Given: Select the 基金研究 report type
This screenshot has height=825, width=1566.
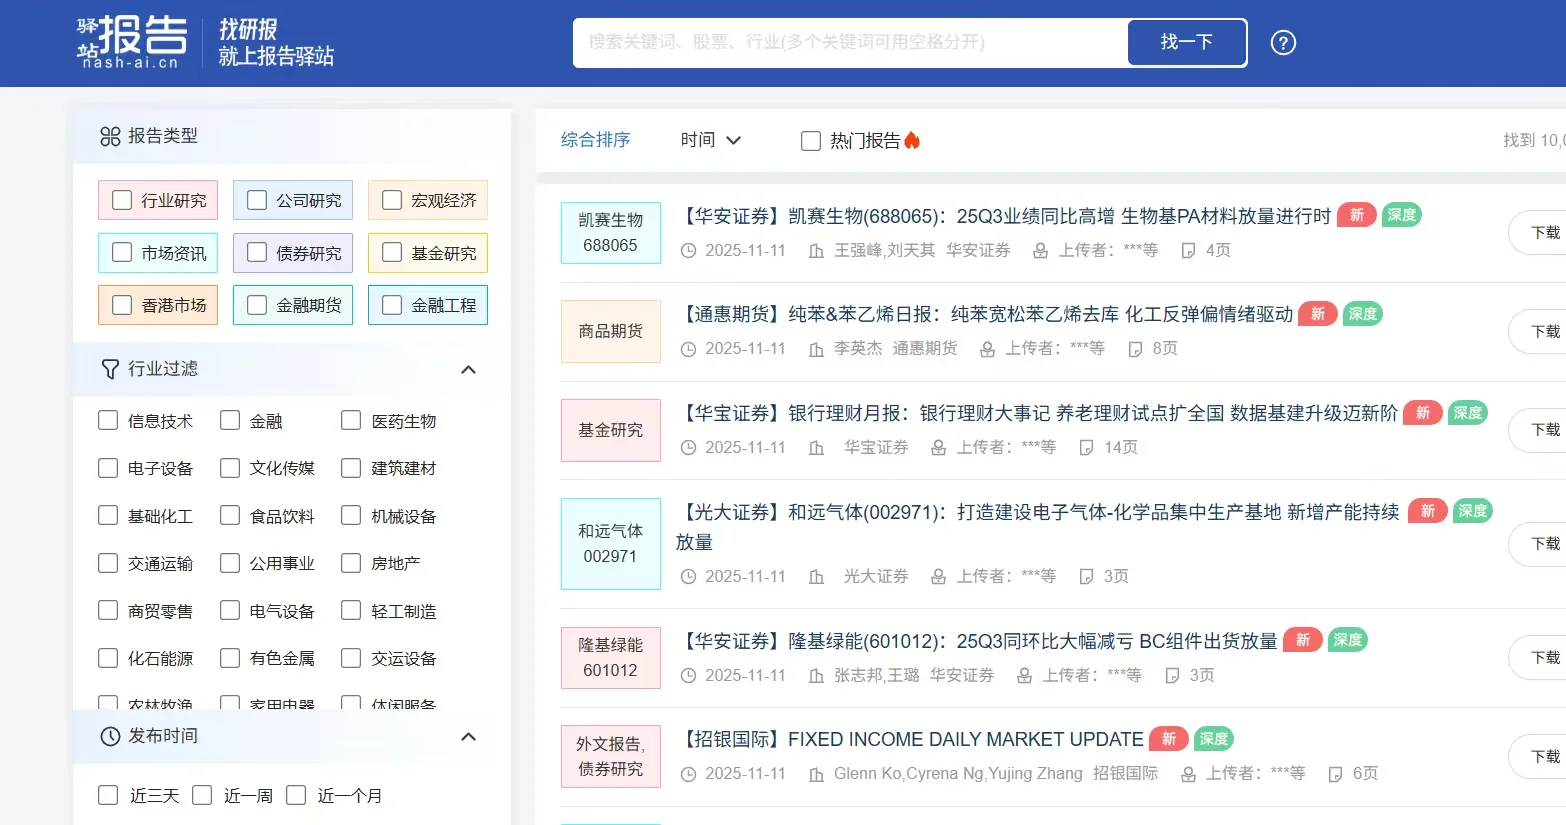Looking at the screenshot, I should [391, 252].
